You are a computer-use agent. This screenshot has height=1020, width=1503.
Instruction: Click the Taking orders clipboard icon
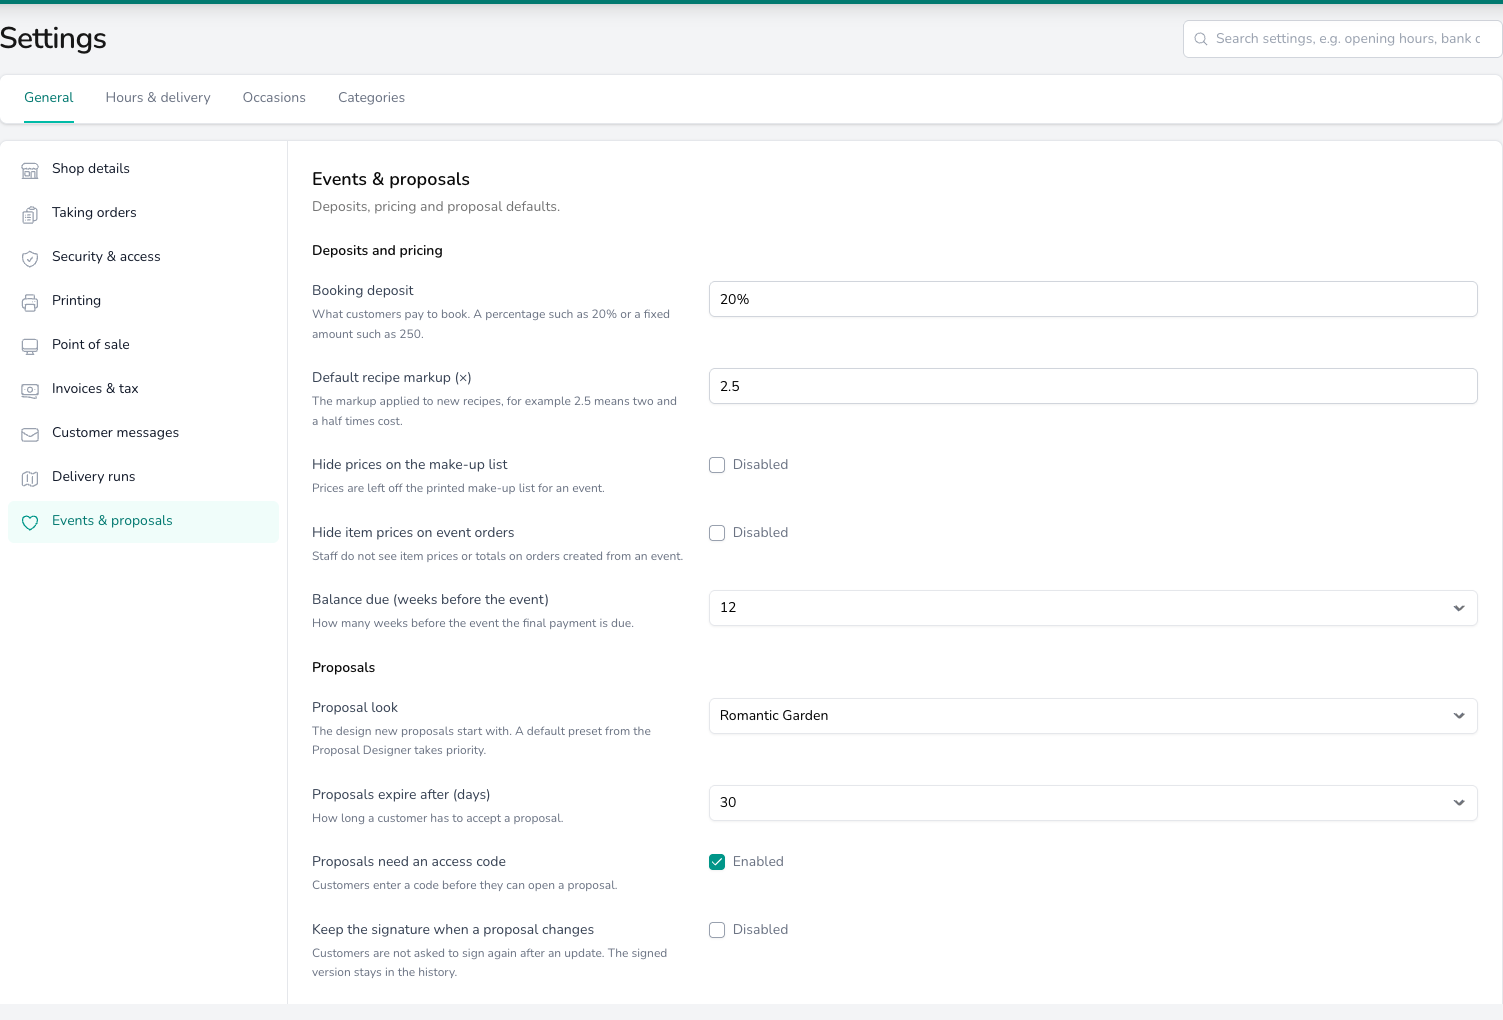click(x=30, y=214)
